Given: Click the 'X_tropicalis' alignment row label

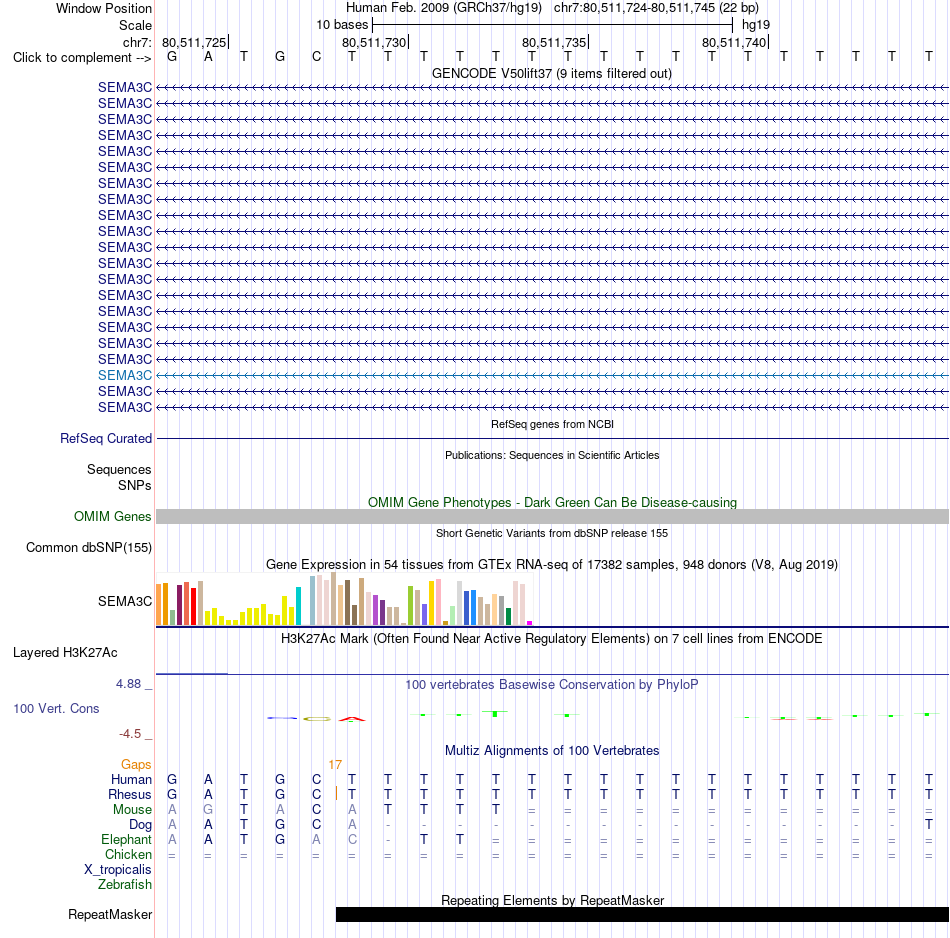Looking at the screenshot, I should 118,870.
